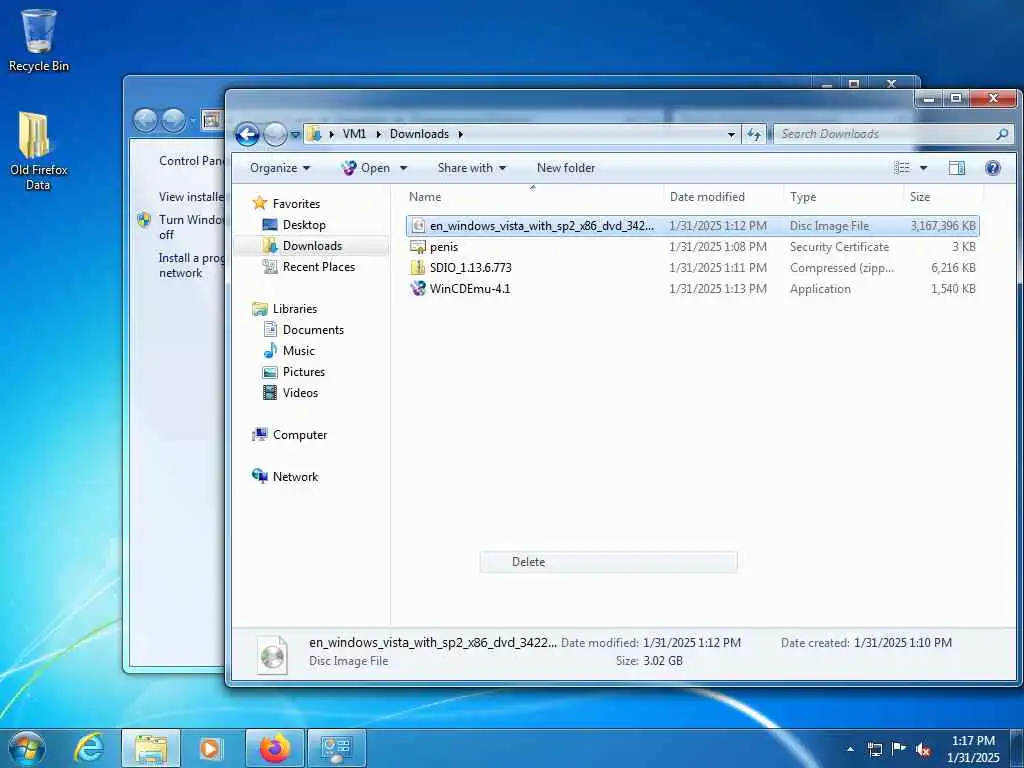Viewport: 1024px width, 768px height.
Task: Click the Open button in toolbar
Action: (x=366, y=168)
